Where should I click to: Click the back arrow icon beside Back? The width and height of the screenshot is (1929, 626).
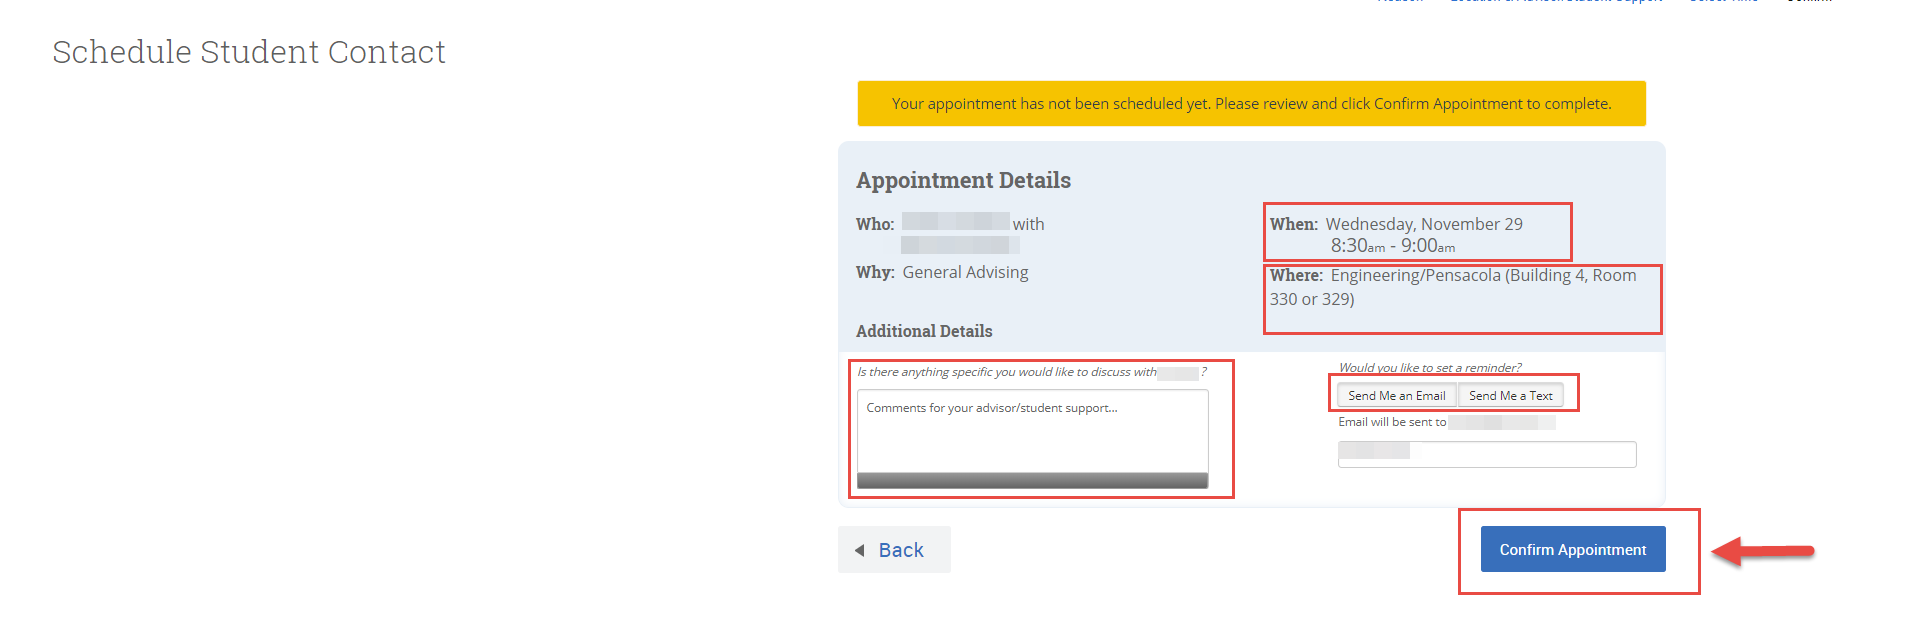click(860, 550)
